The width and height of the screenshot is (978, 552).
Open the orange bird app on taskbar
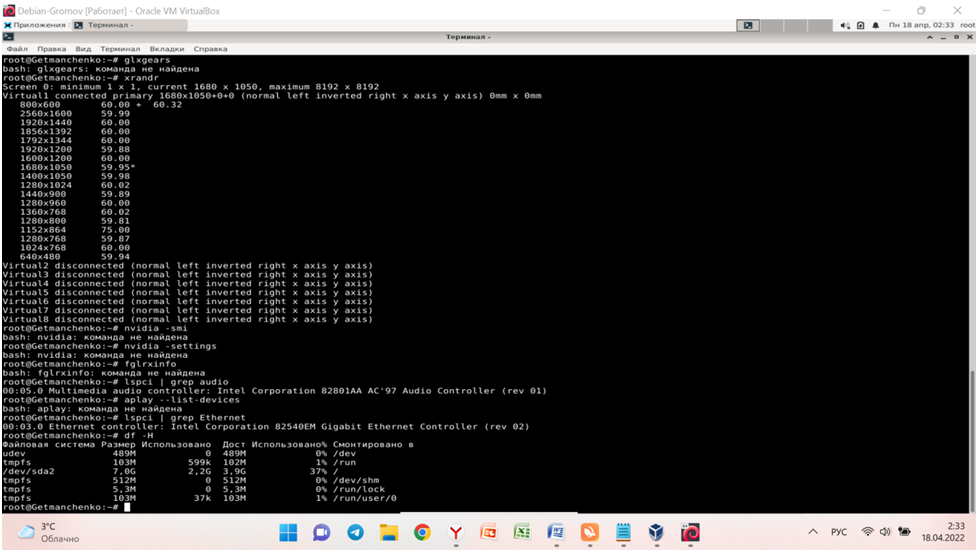(x=589, y=532)
